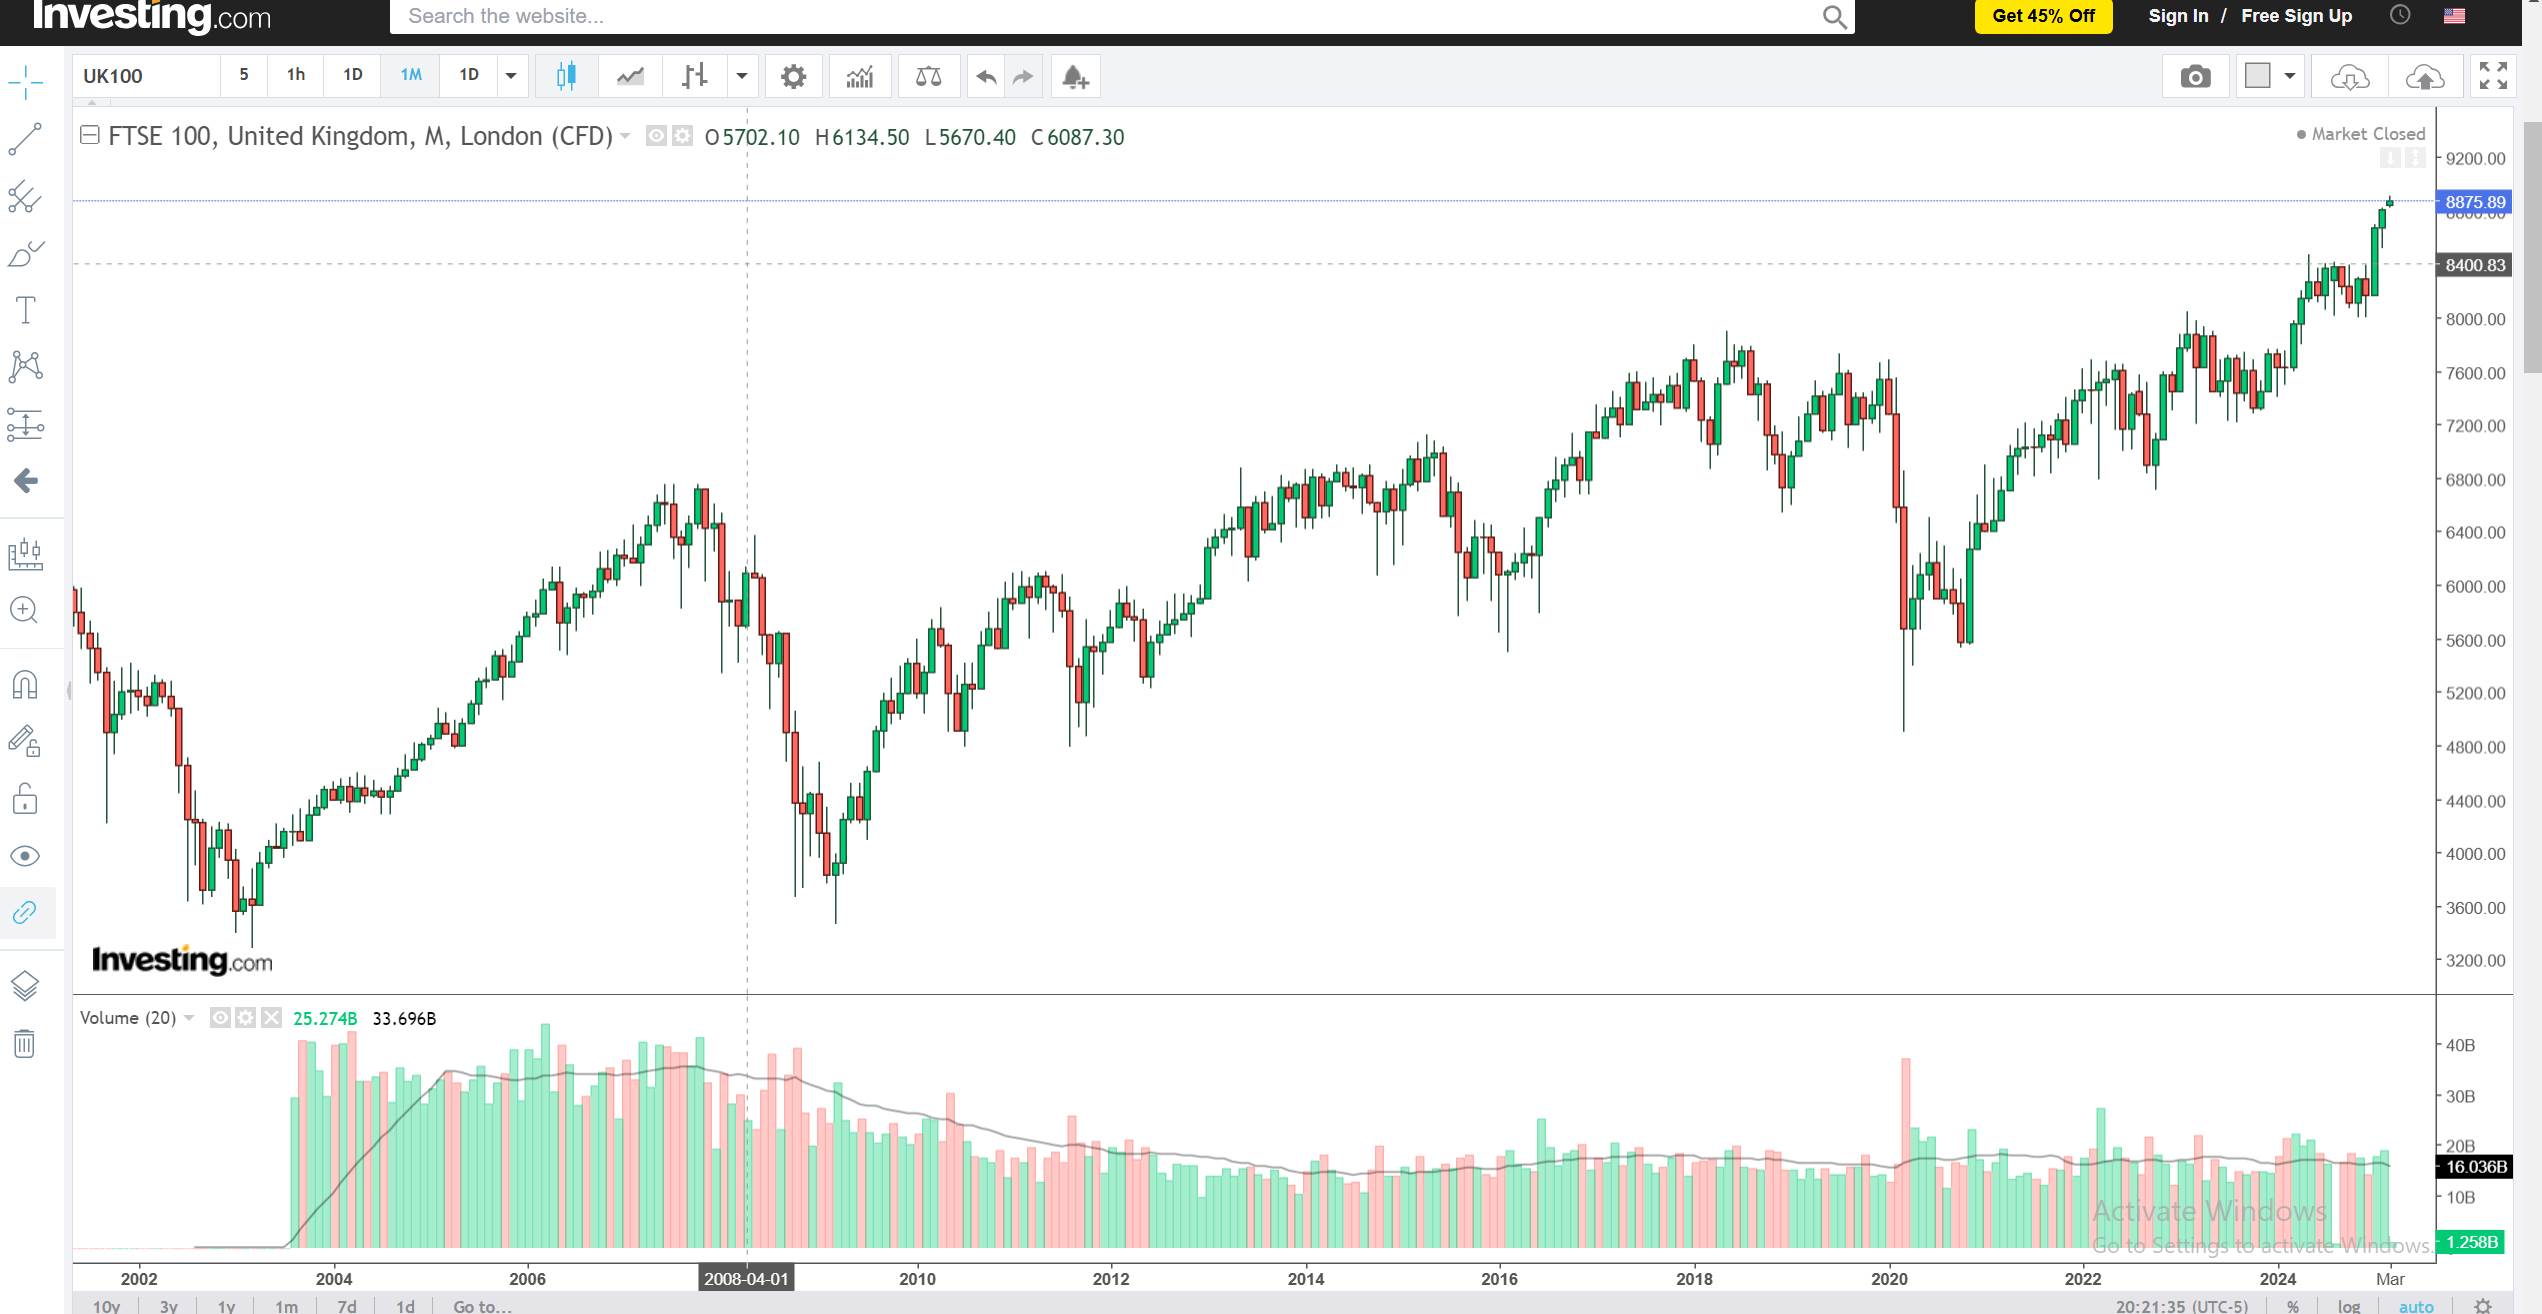Expand the bar style dropdown arrow
The width and height of the screenshot is (2542, 1314).
coord(742,76)
